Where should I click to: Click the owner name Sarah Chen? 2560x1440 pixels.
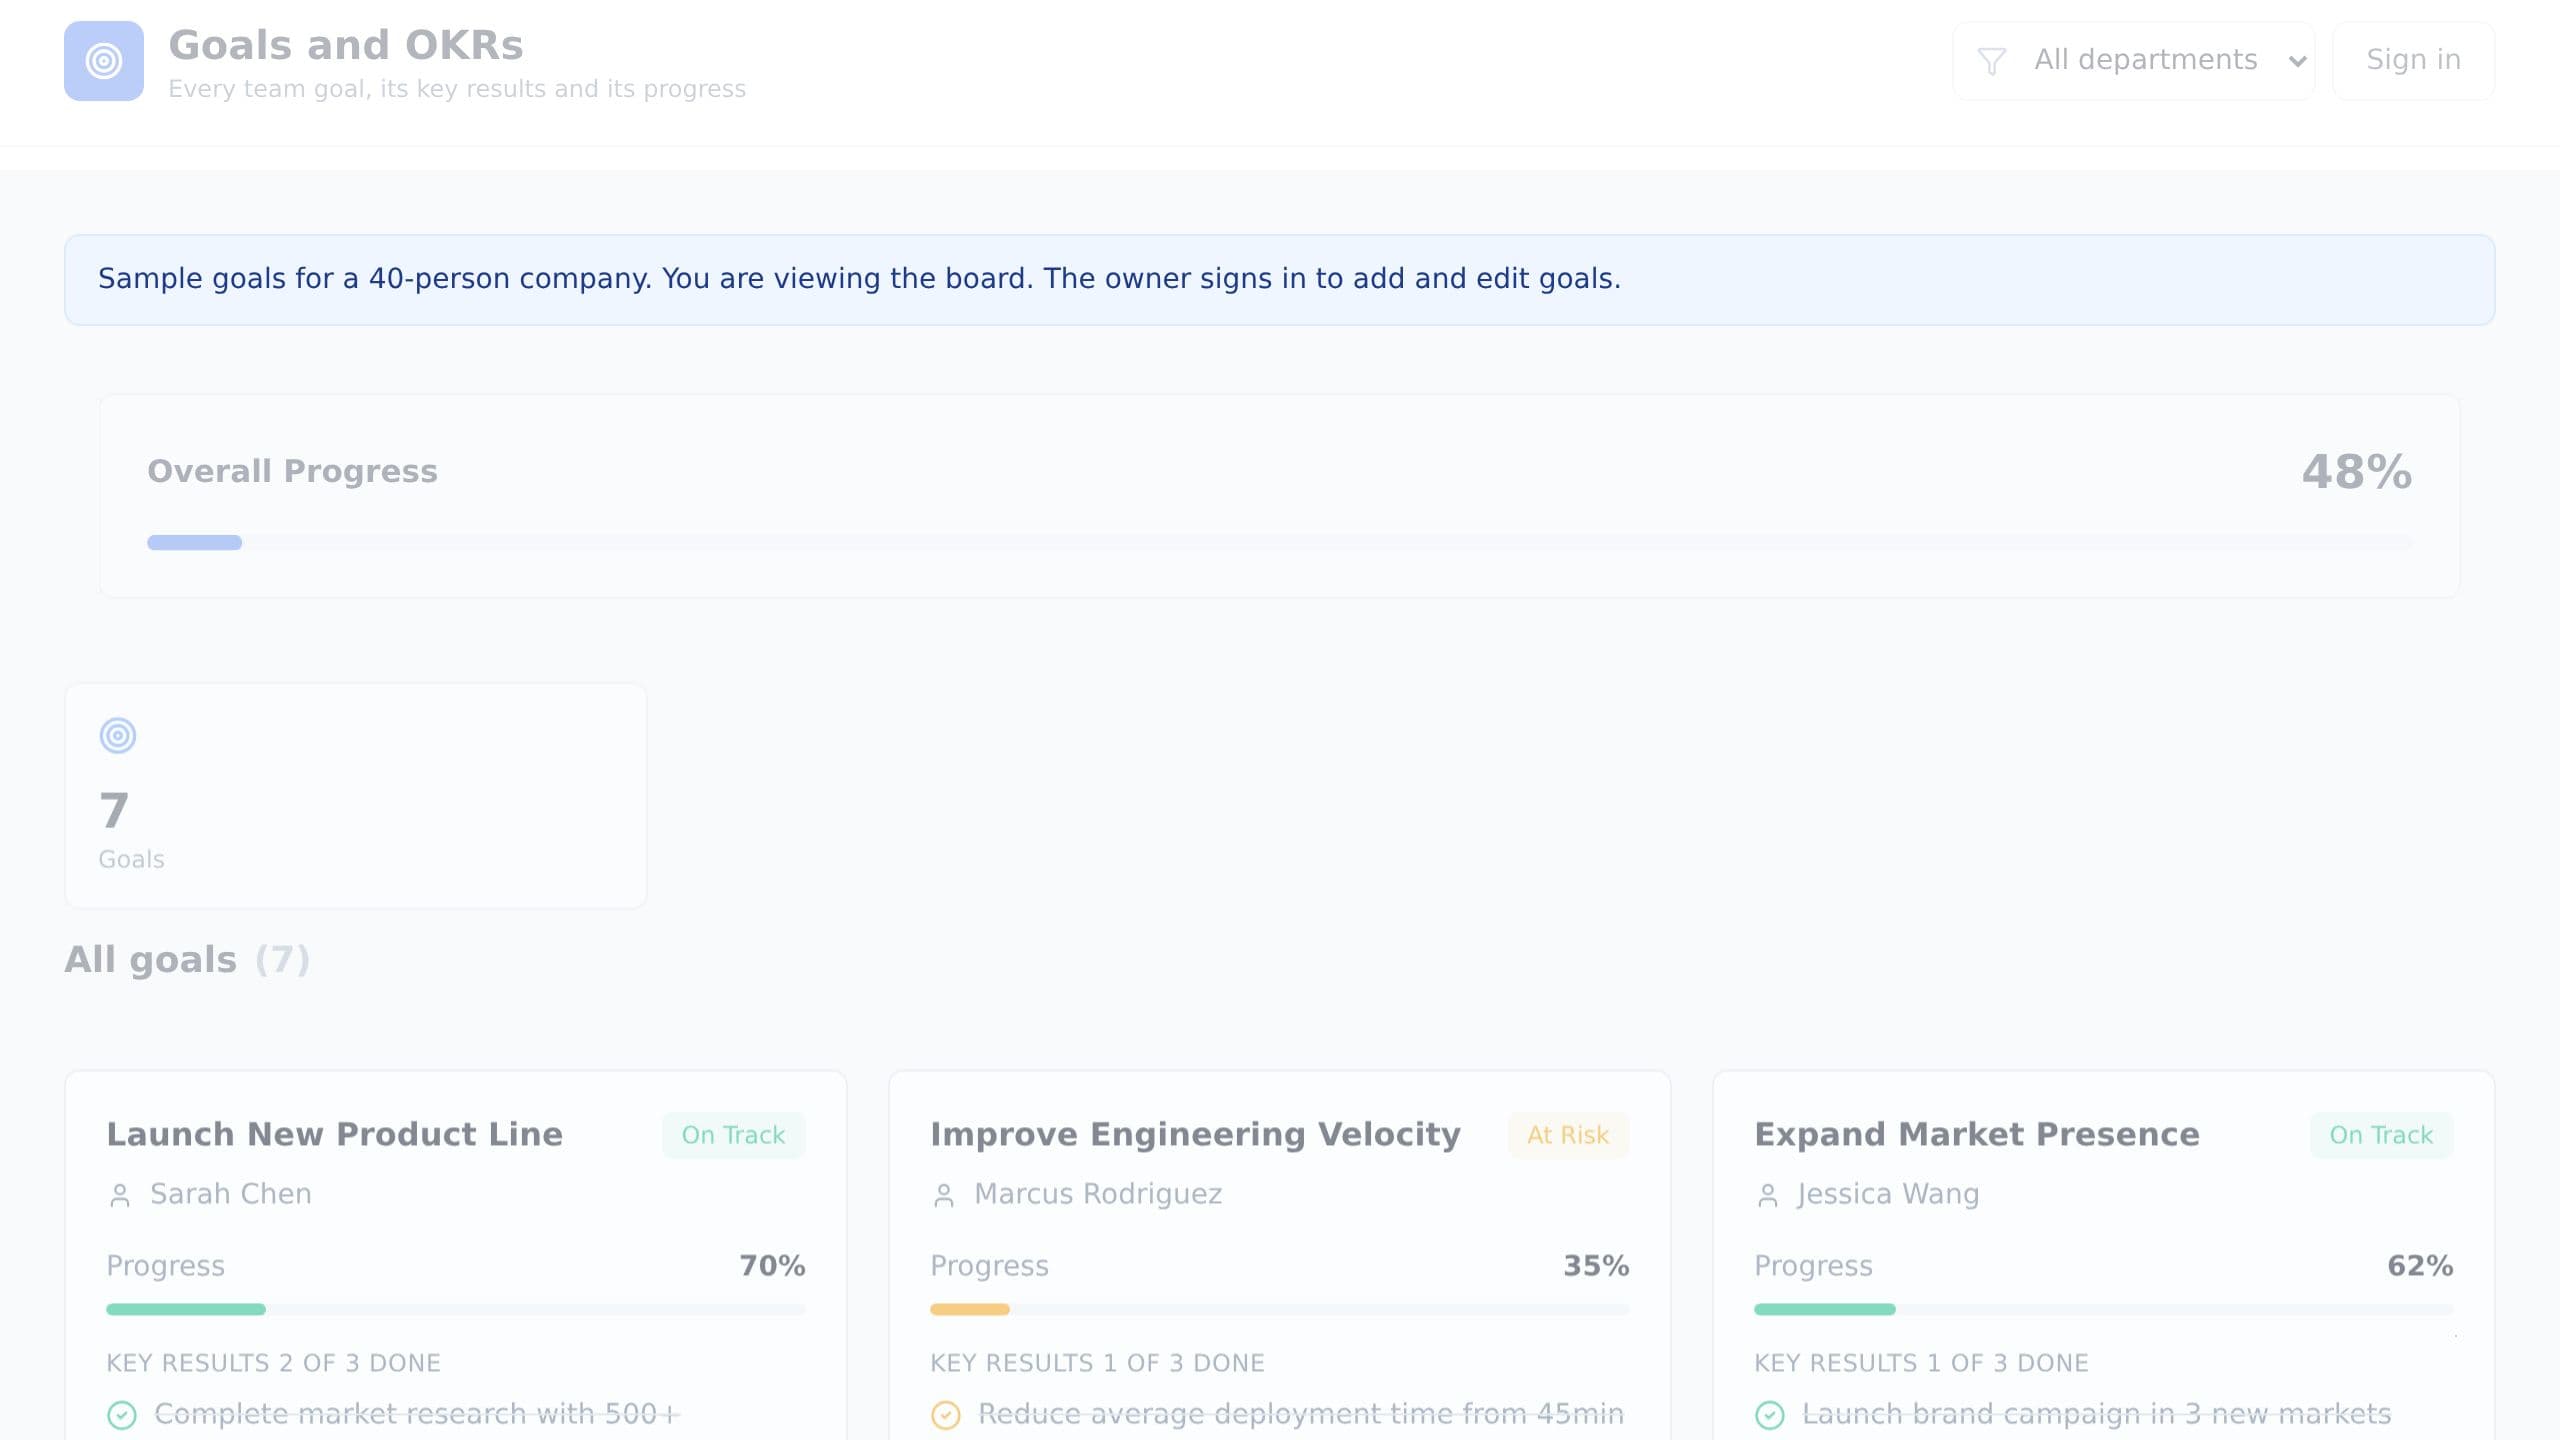coord(231,1194)
